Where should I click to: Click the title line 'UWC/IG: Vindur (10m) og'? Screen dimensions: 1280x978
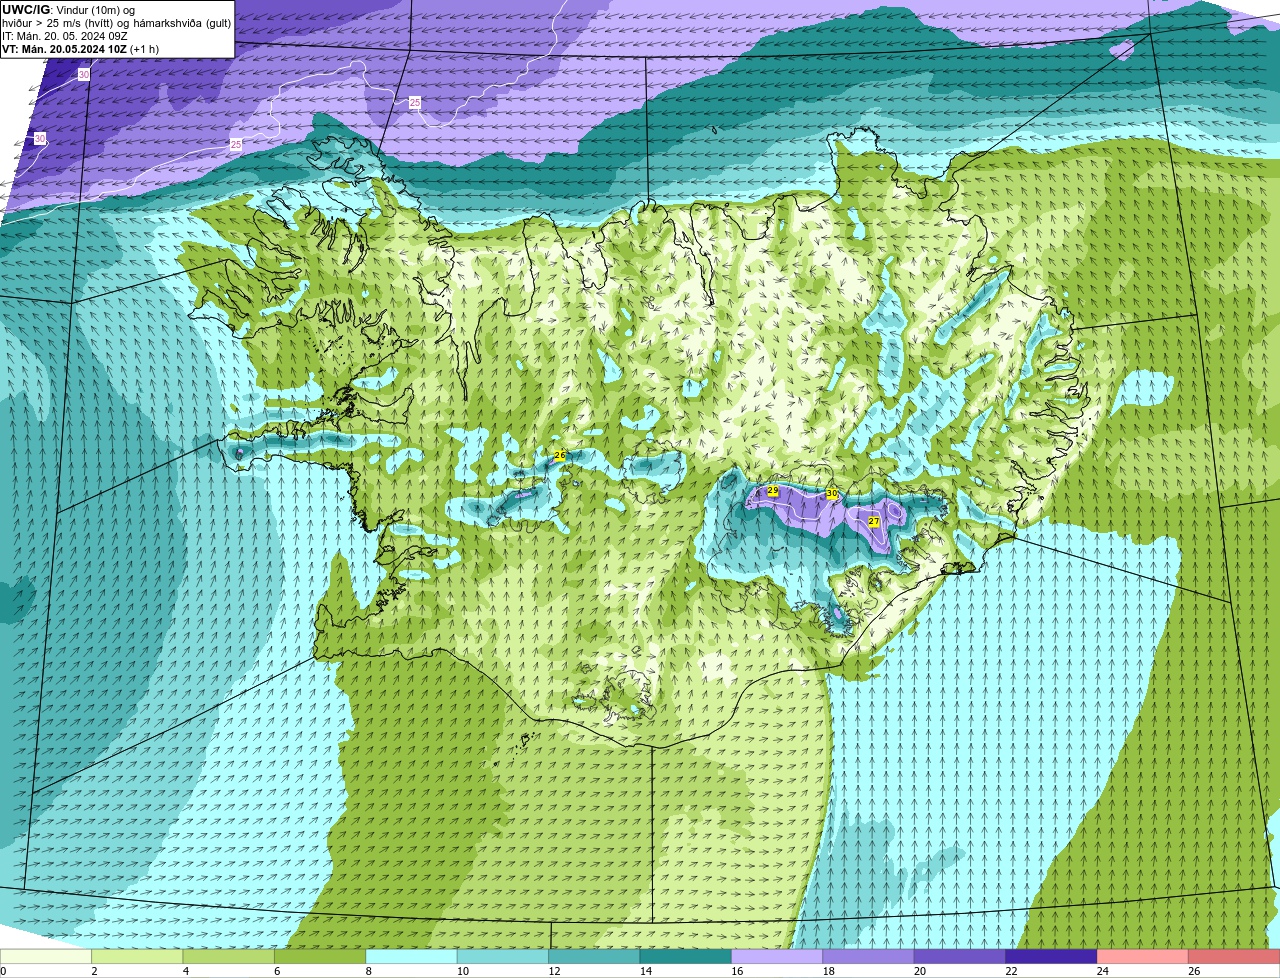tap(68, 10)
